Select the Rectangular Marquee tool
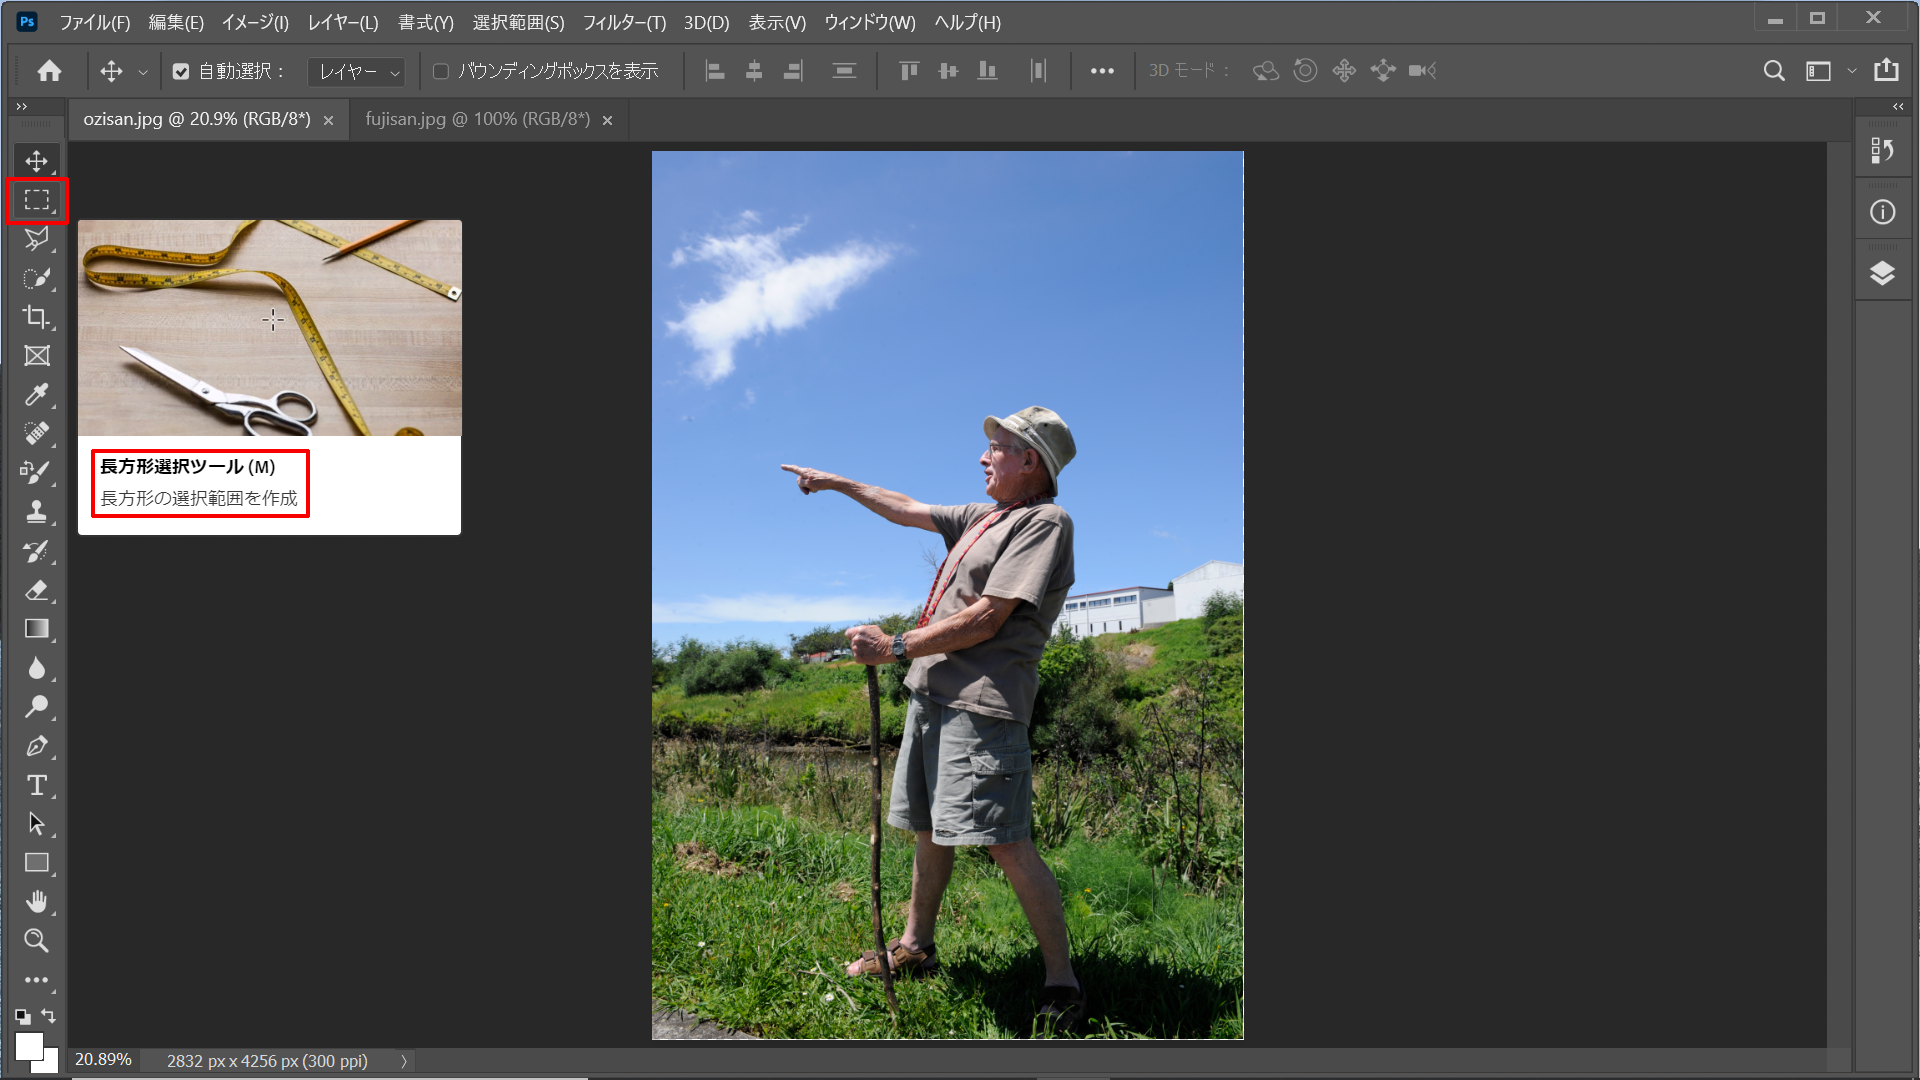Image resolution: width=1920 pixels, height=1080 pixels. 37,200
